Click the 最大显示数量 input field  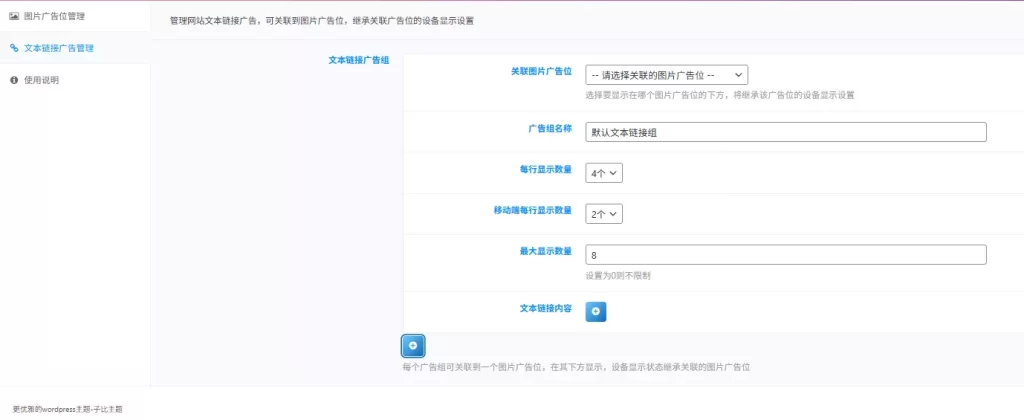pyautogui.click(x=786, y=255)
